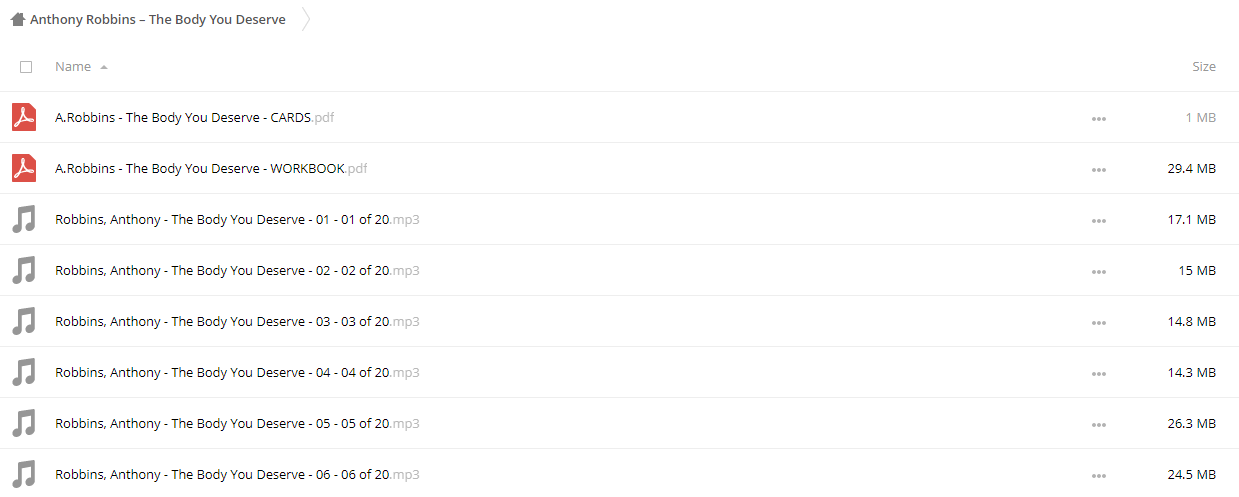Click the music note icon for track 03
1239x497 pixels.
[24, 321]
